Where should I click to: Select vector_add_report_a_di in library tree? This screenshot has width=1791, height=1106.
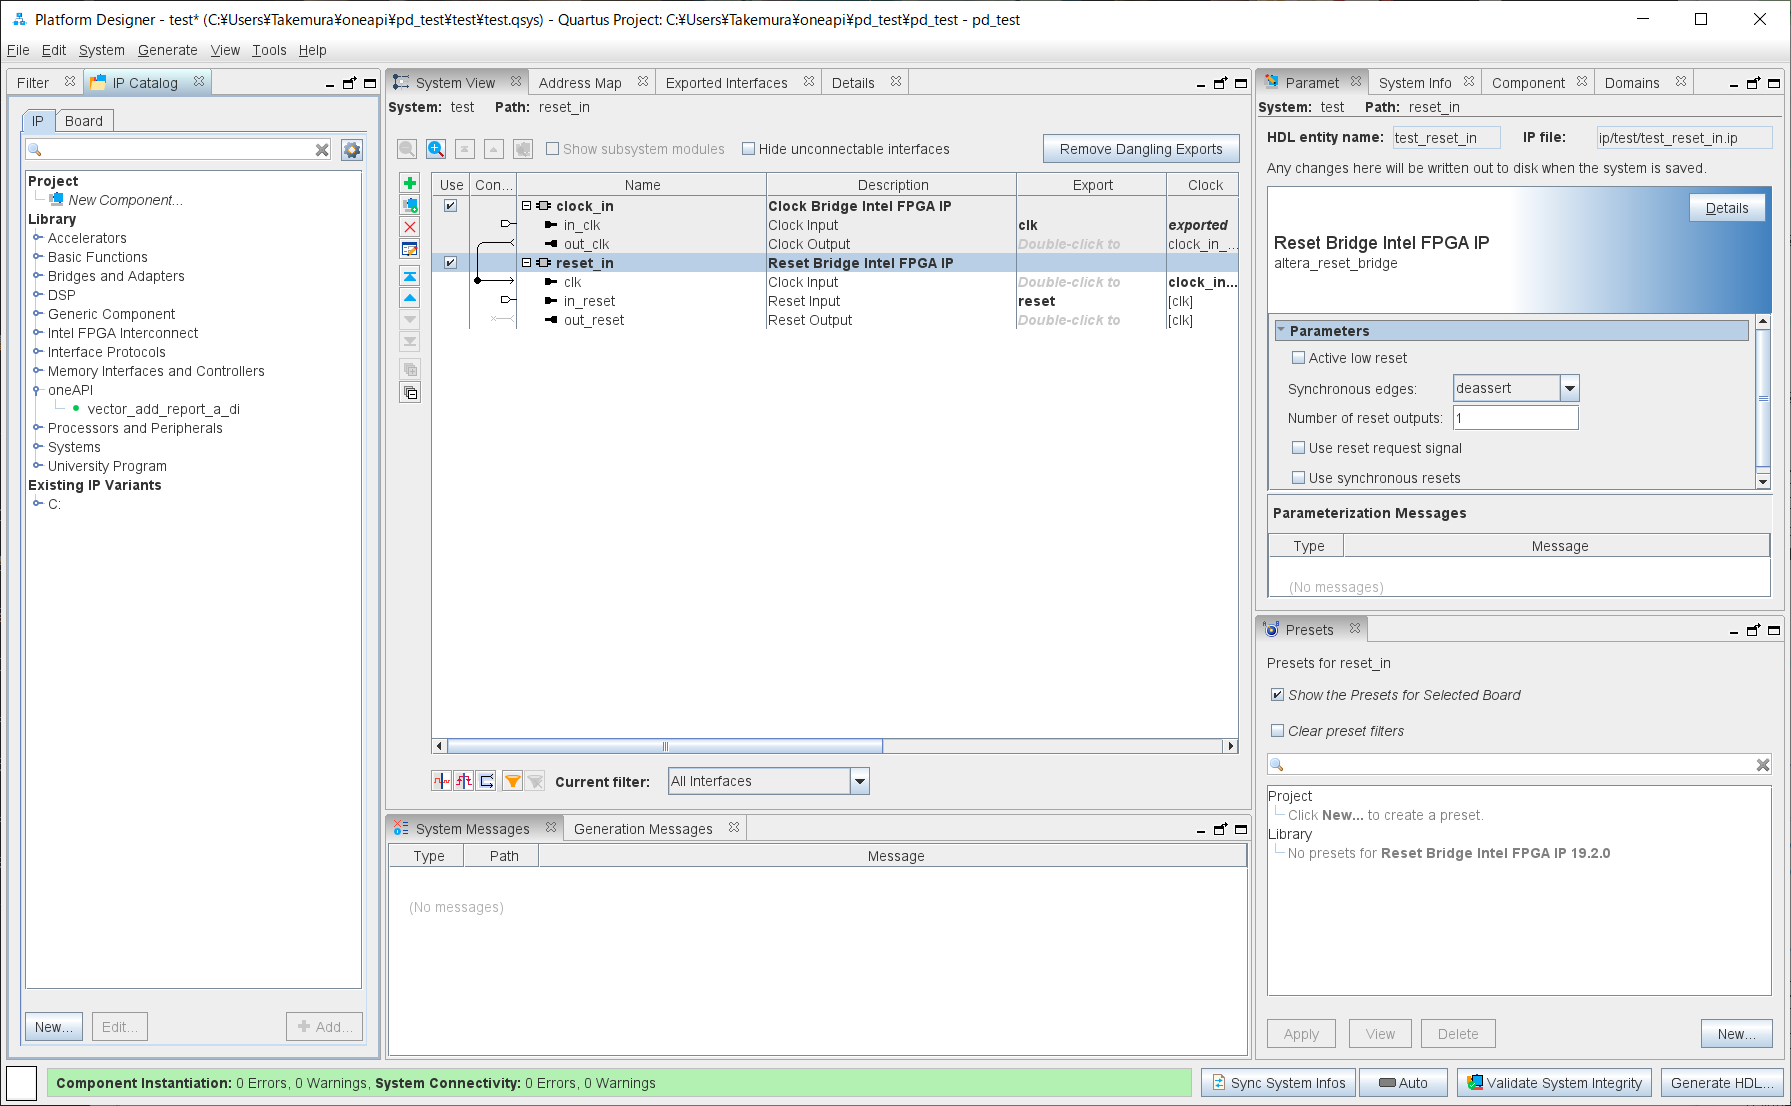coord(164,409)
